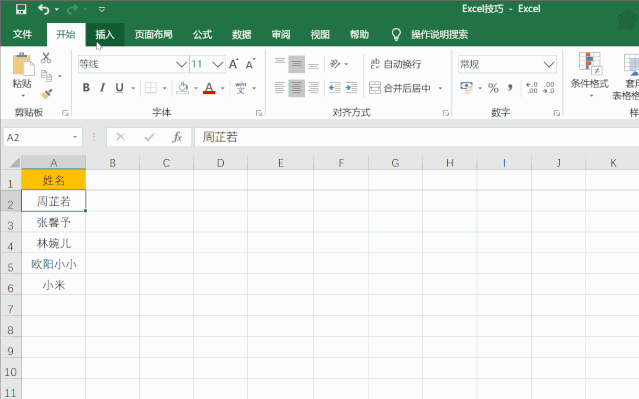Click the Name Box showing A2
This screenshot has height=399, width=639.
coord(43,137)
